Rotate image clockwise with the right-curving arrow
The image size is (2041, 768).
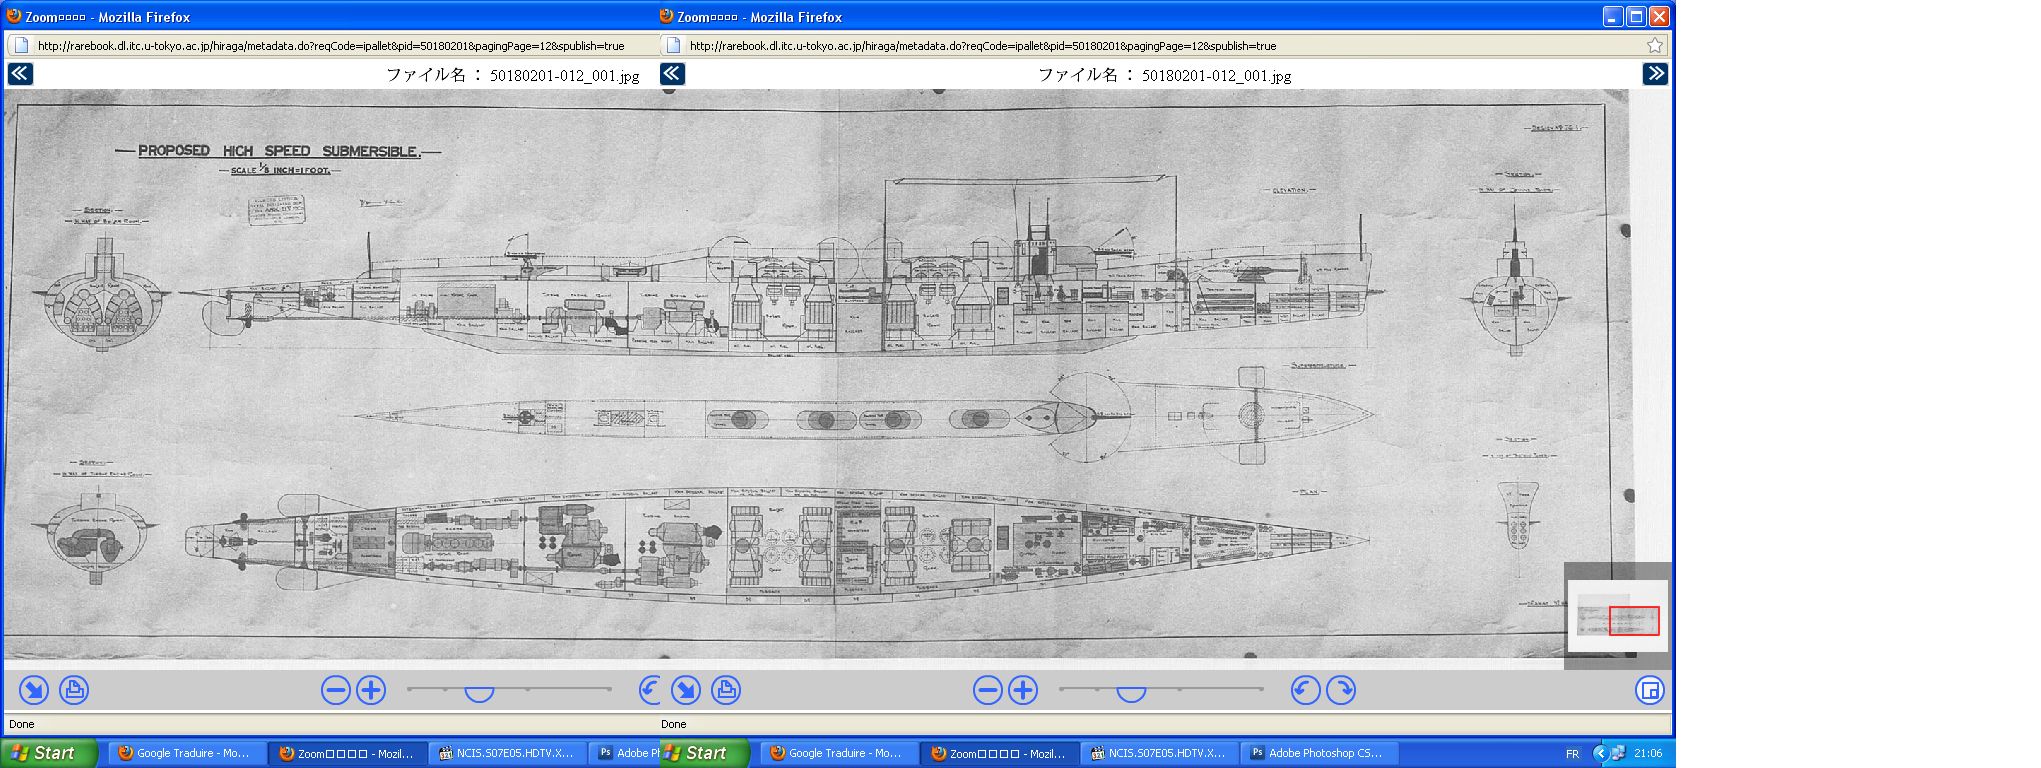click(1340, 690)
